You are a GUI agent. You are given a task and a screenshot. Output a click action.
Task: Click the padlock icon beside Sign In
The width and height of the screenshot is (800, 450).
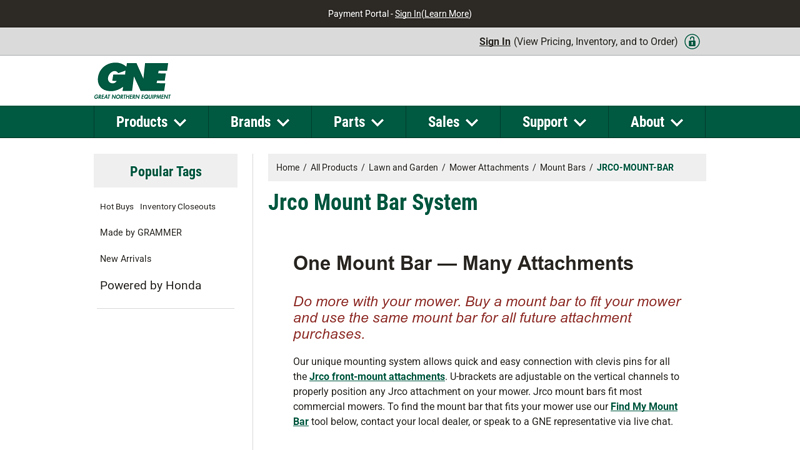[x=692, y=41]
